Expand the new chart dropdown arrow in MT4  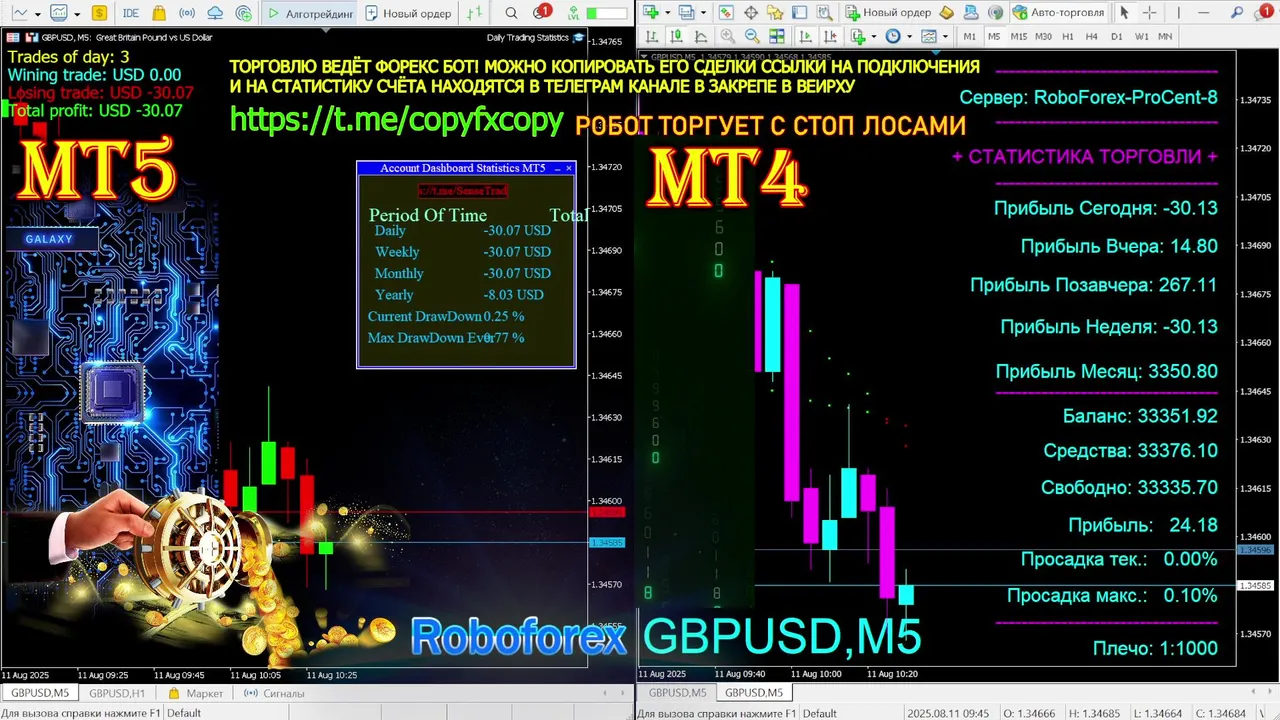click(667, 13)
